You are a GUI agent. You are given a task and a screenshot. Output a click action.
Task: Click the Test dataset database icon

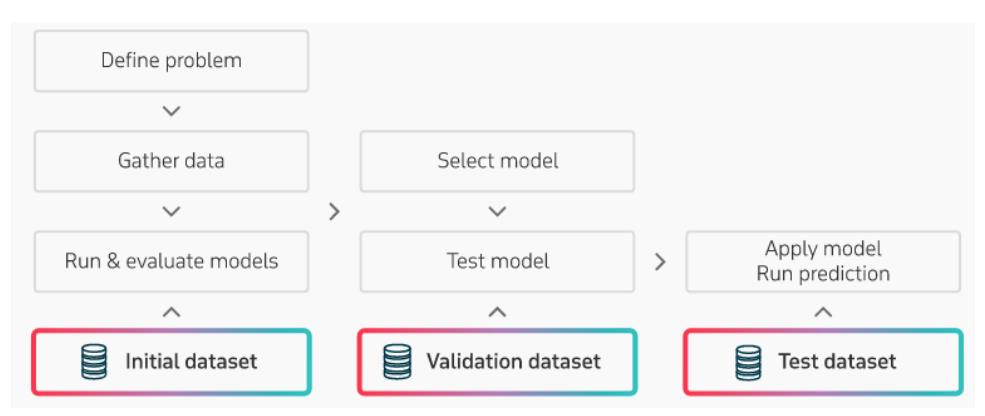pos(749,362)
